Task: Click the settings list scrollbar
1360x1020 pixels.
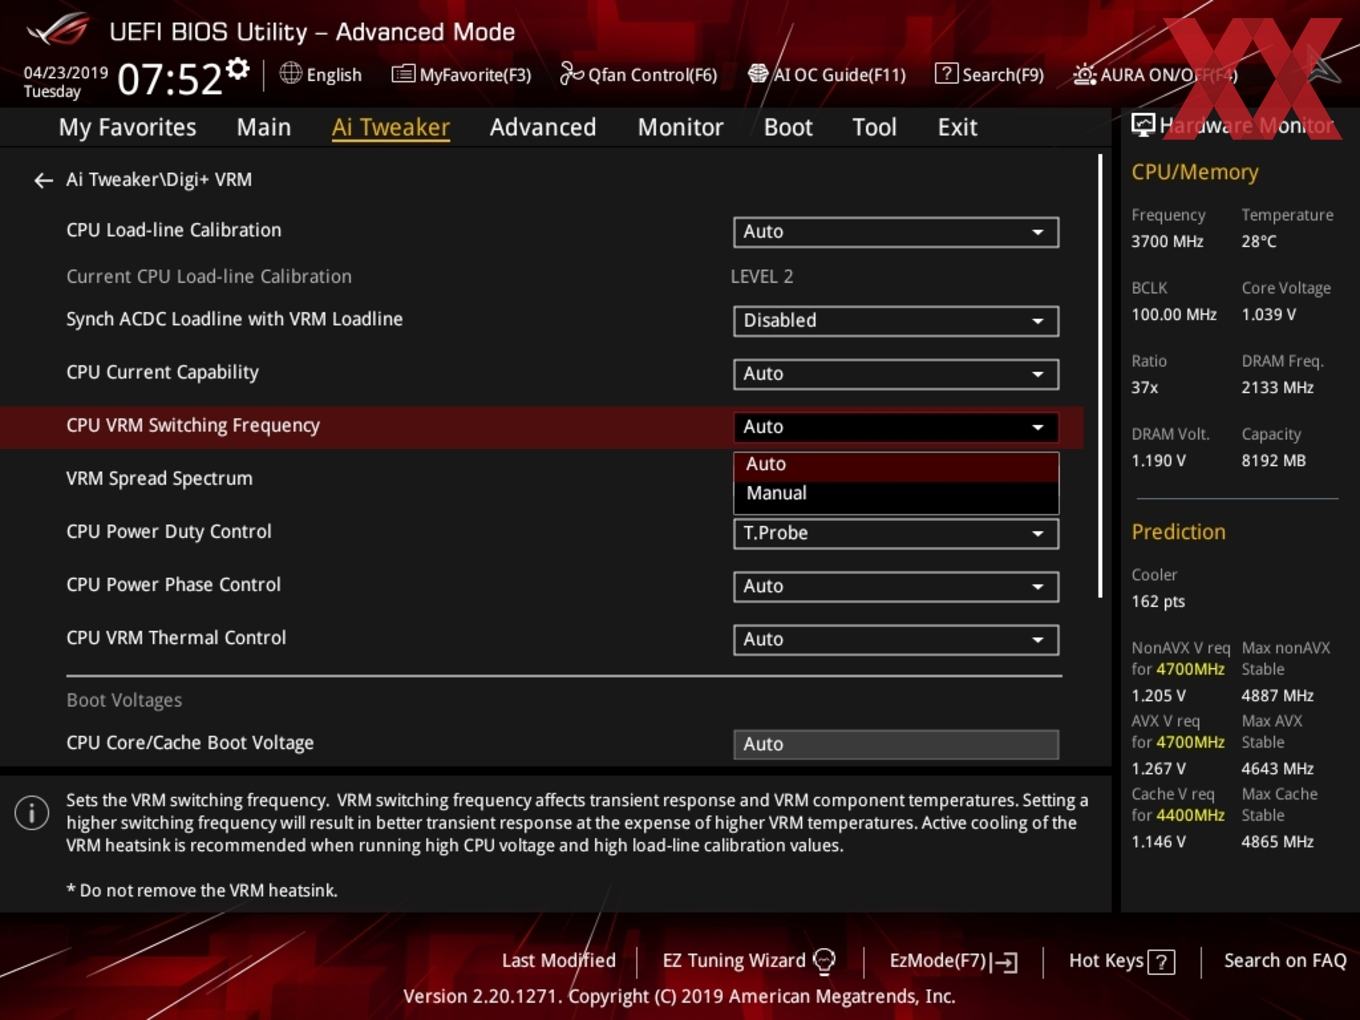Action: (1100, 375)
